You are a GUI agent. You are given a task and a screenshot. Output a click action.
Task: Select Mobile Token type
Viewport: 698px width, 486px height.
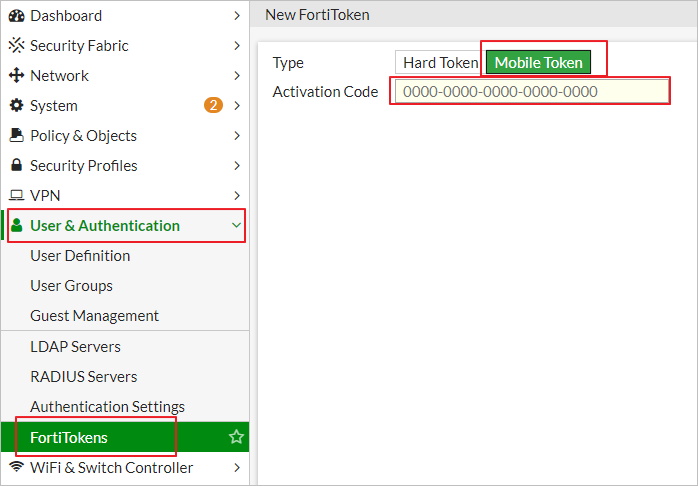click(538, 62)
